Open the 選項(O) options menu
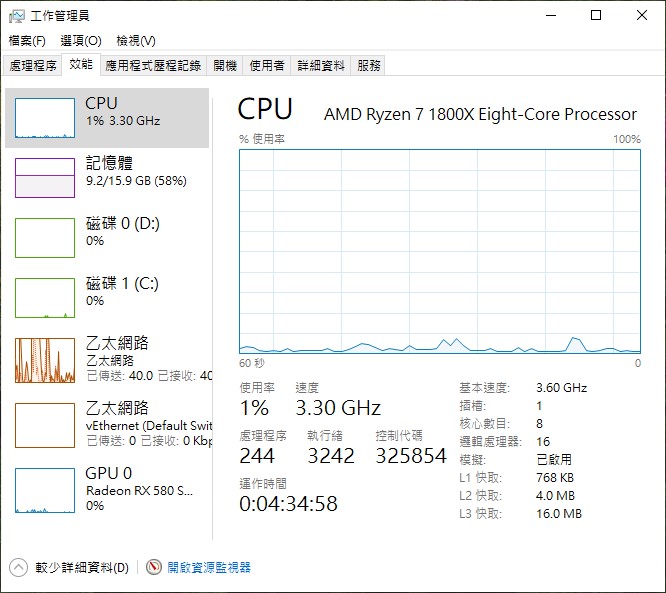Screen dimensions: 666x593 (81, 41)
